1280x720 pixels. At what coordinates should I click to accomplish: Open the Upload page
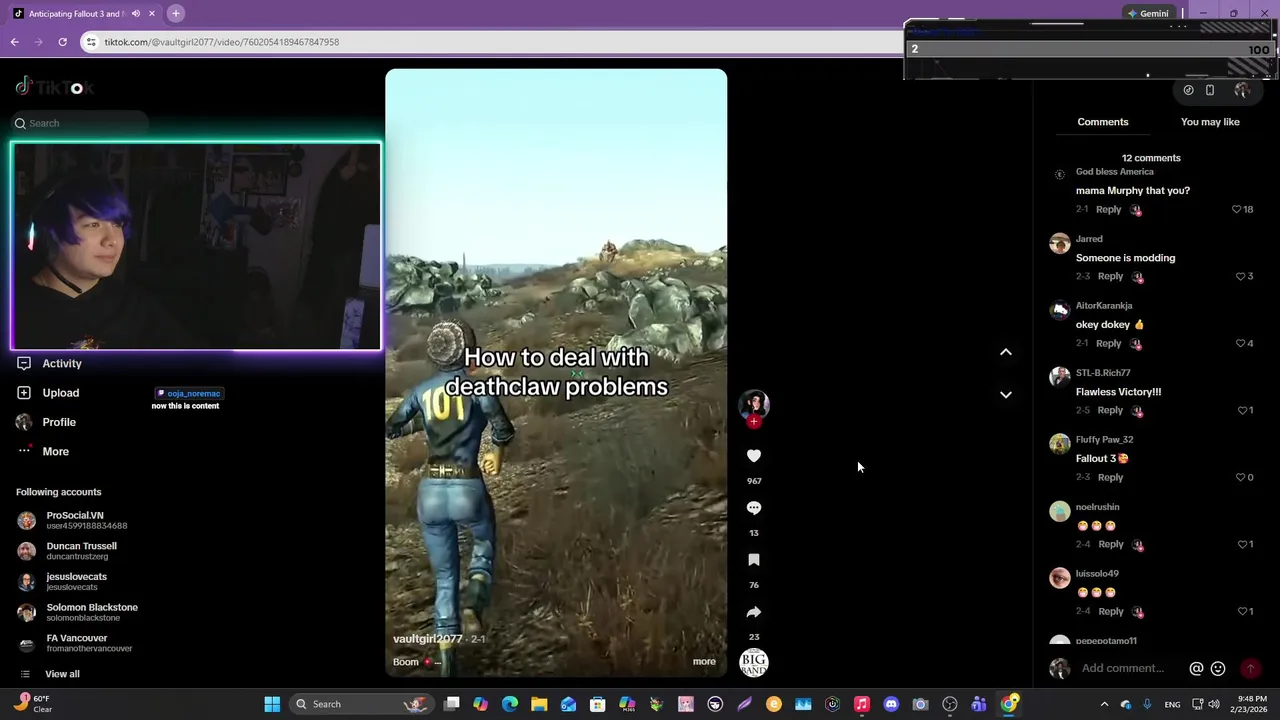(x=61, y=393)
